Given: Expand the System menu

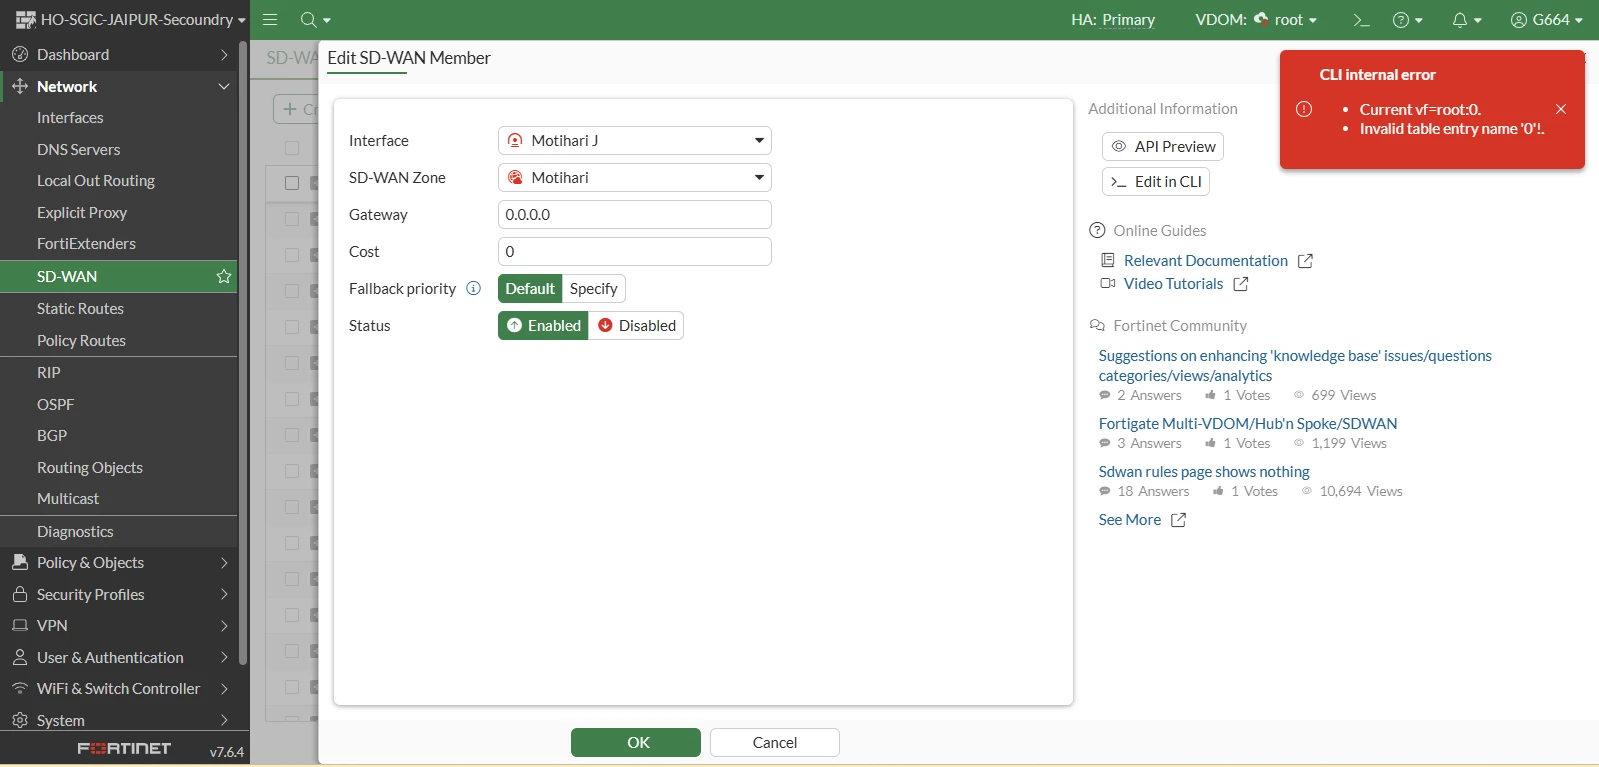Looking at the screenshot, I should pyautogui.click(x=119, y=721).
